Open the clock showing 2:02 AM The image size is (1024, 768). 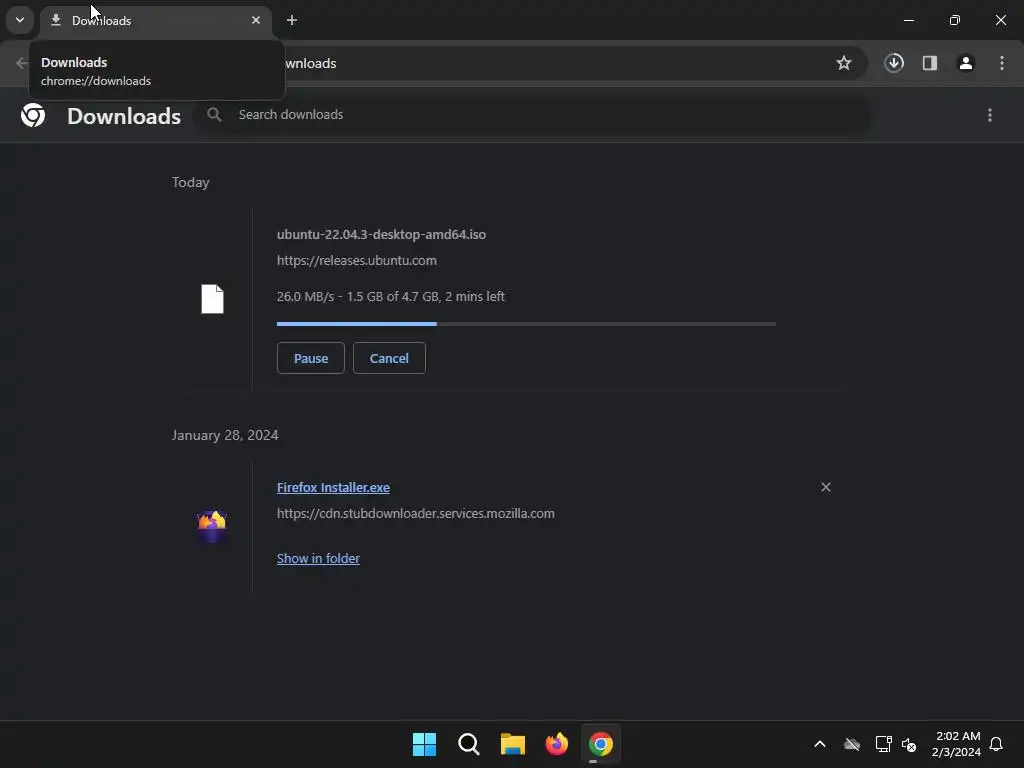click(956, 744)
